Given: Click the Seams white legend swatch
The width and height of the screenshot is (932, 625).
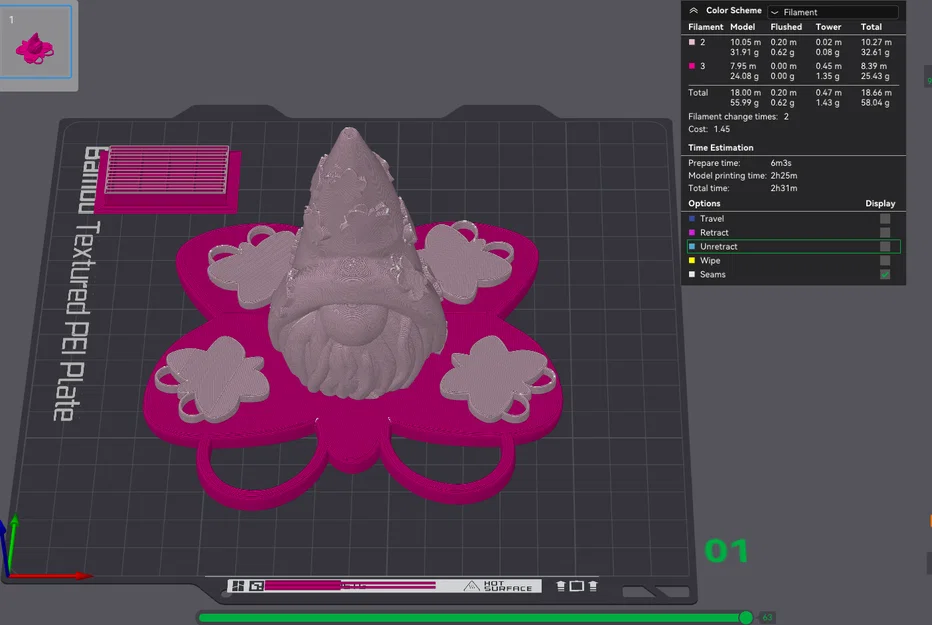Looking at the screenshot, I should [691, 274].
